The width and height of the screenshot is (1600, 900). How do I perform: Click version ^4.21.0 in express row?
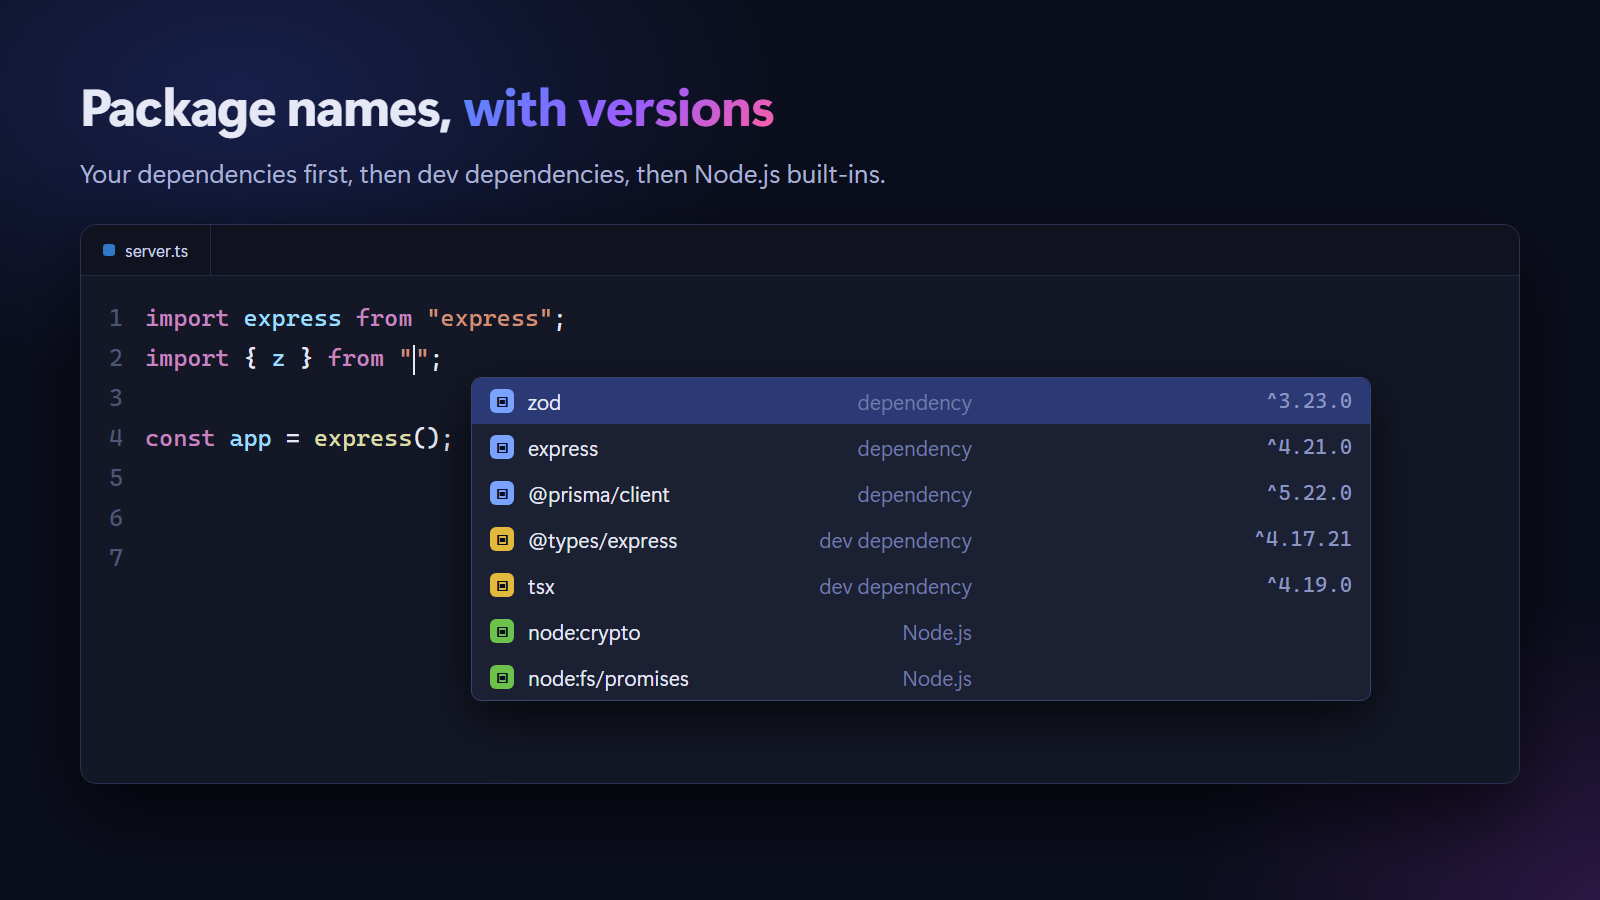pos(1309,447)
